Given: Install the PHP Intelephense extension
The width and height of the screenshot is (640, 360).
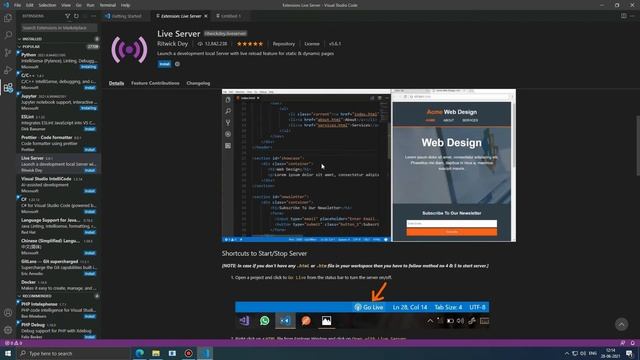Looking at the screenshot, I should [90, 316].
